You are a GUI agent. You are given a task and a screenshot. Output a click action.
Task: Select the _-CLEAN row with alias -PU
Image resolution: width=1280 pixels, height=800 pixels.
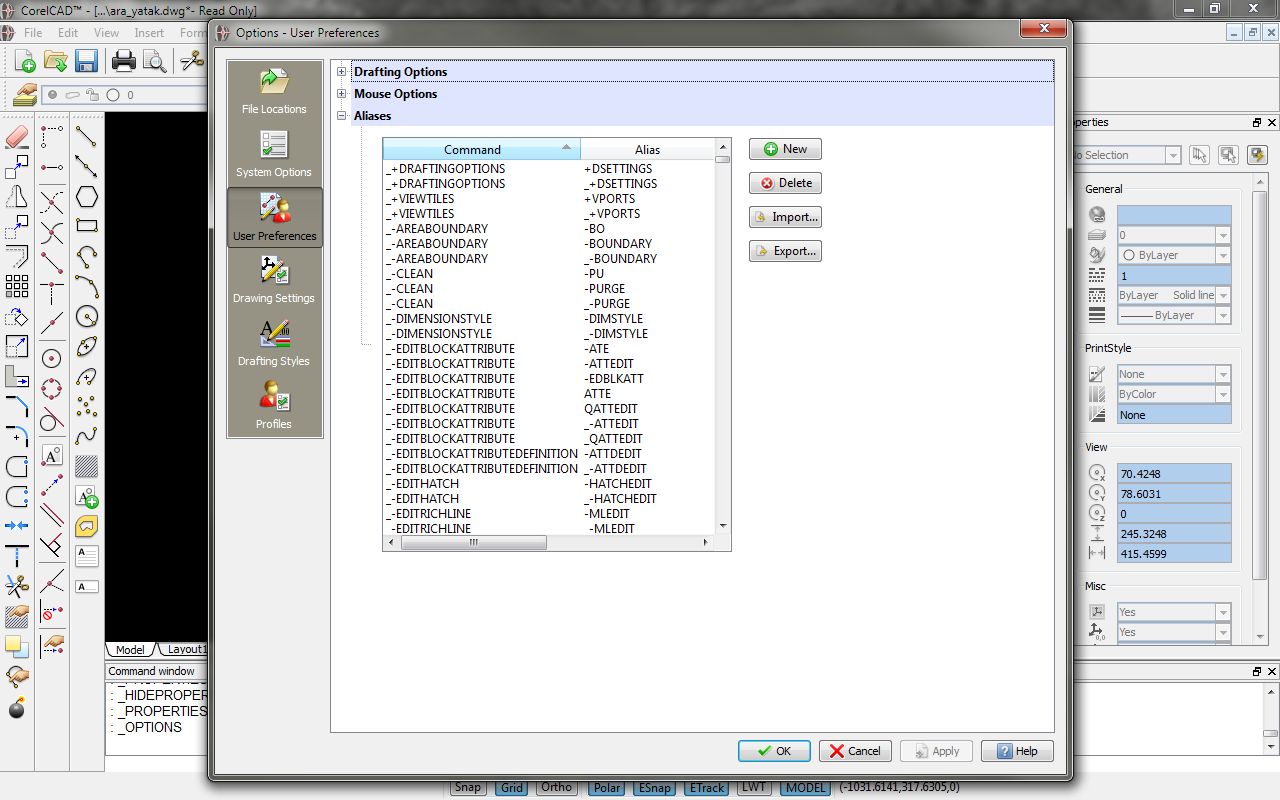pyautogui.click(x=549, y=273)
